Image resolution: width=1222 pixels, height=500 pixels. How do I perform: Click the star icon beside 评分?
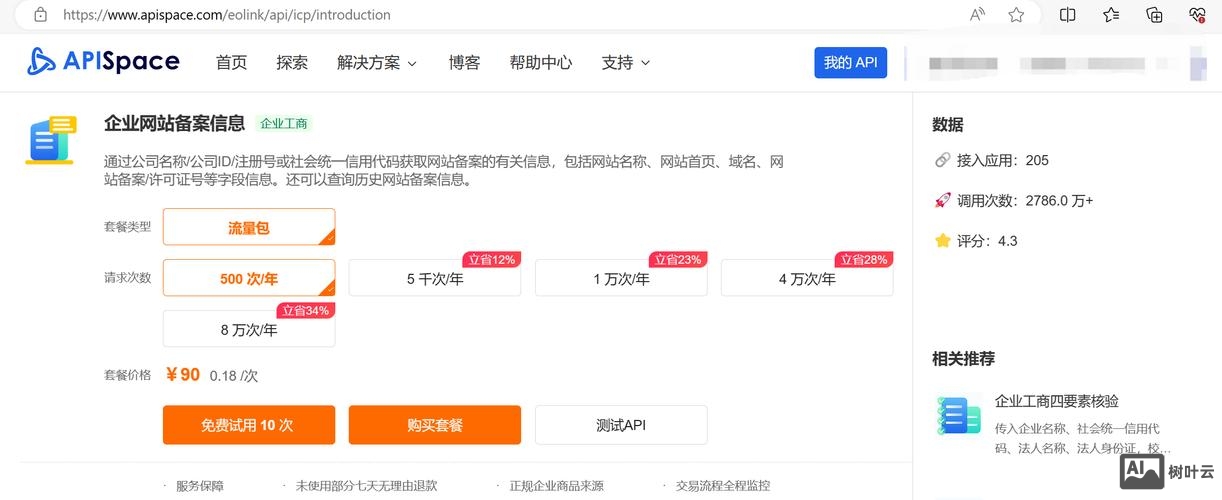coord(942,240)
